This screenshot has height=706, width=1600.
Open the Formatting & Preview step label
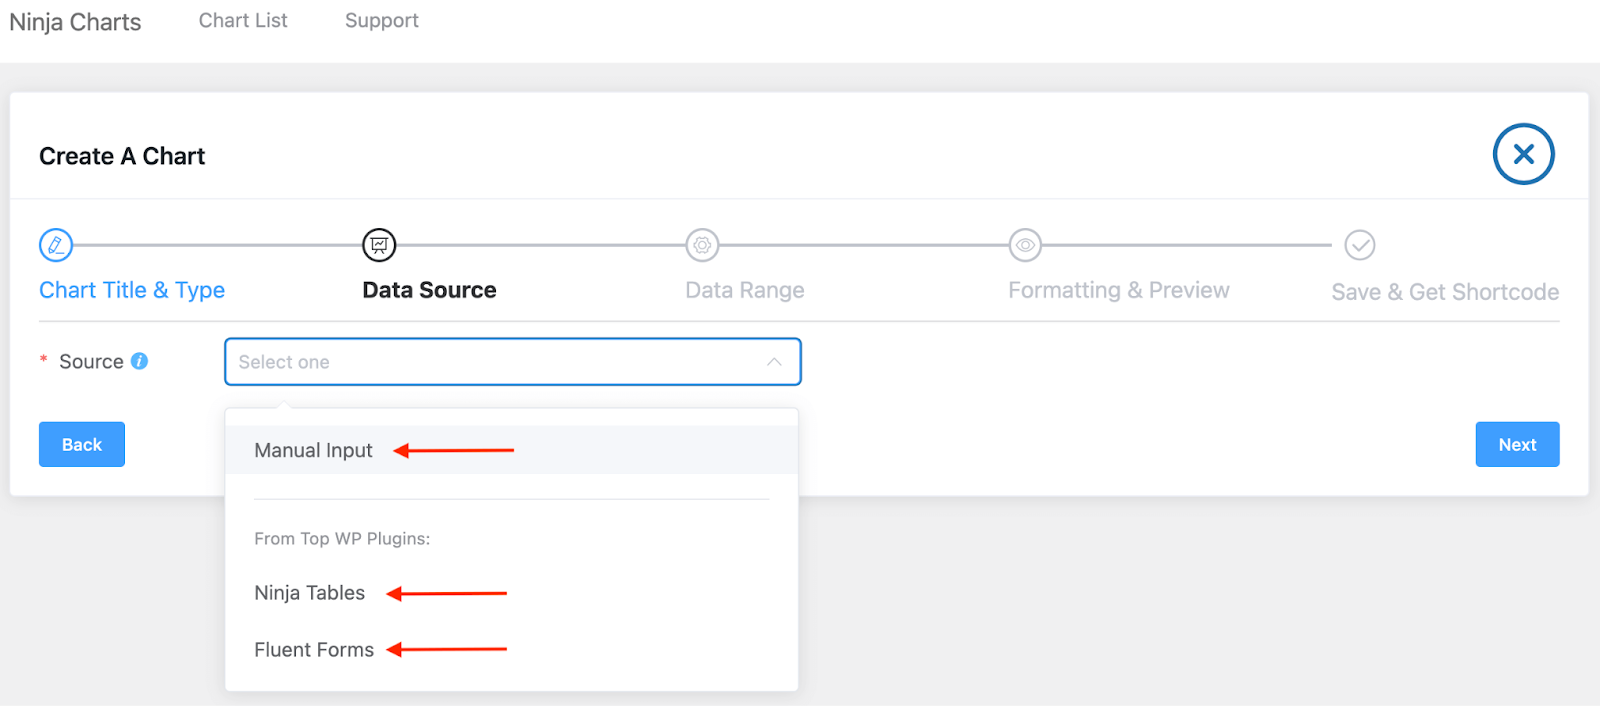pos(1118,290)
